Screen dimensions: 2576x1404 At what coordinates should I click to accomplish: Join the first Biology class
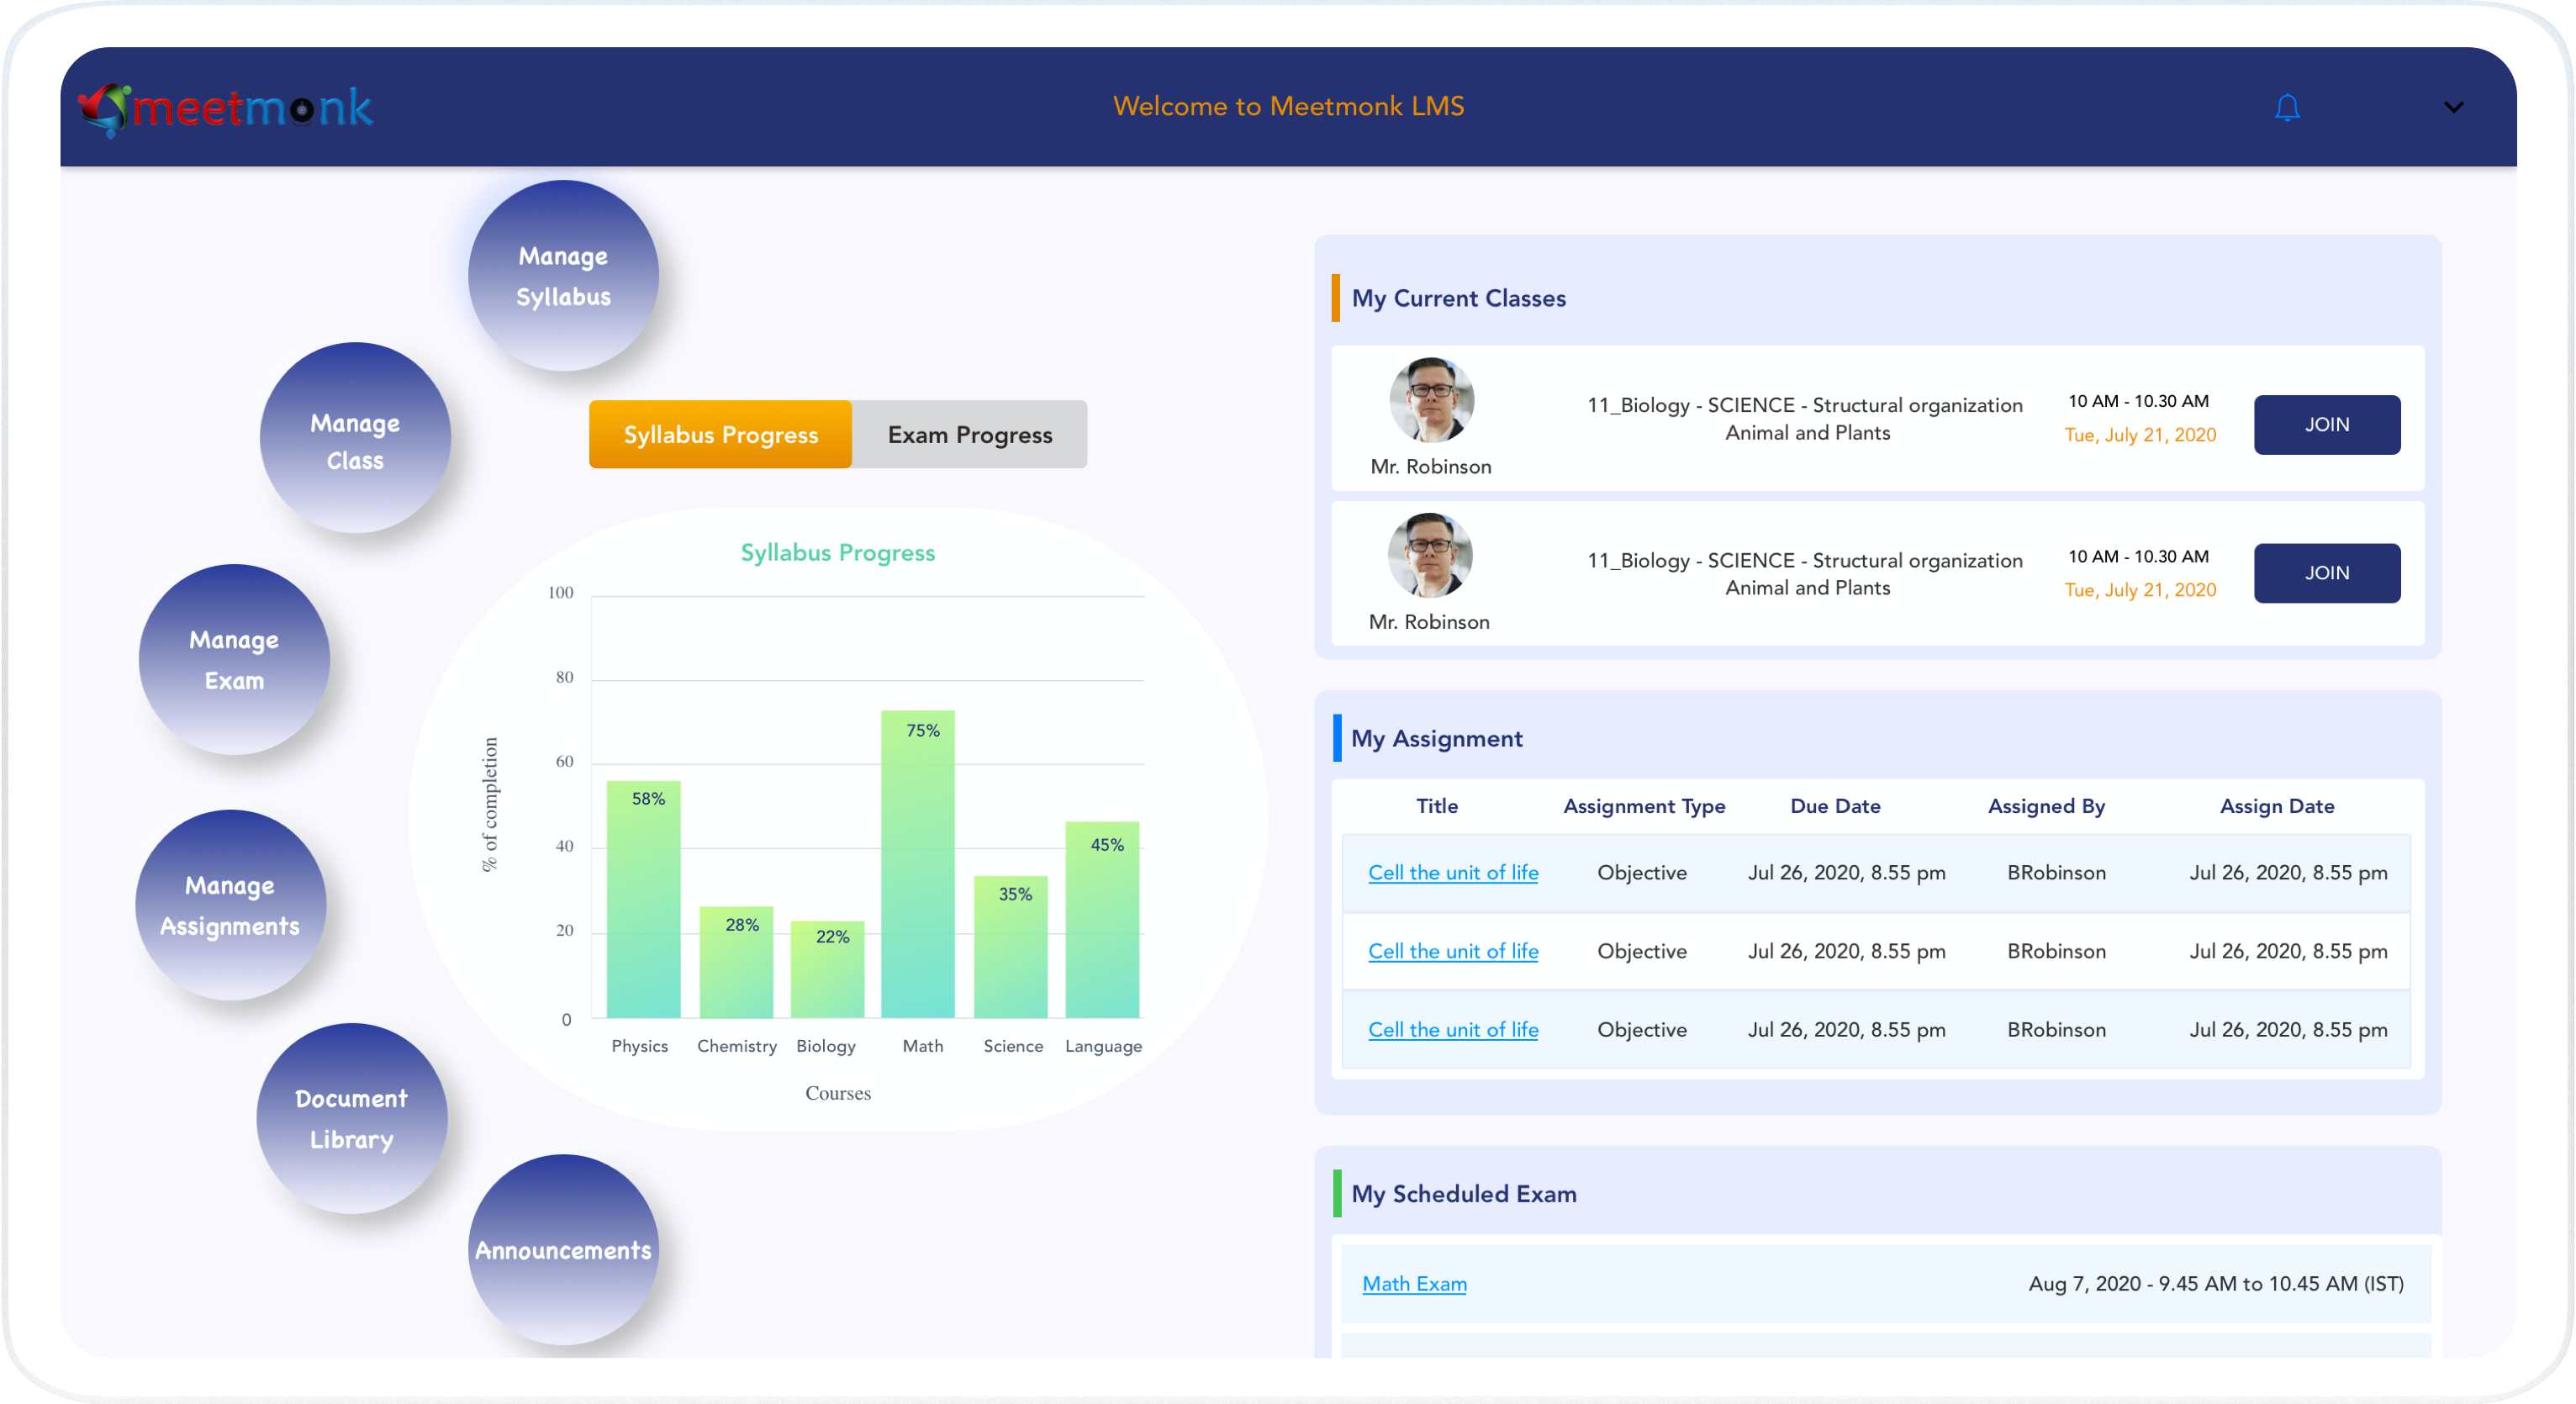2326,425
